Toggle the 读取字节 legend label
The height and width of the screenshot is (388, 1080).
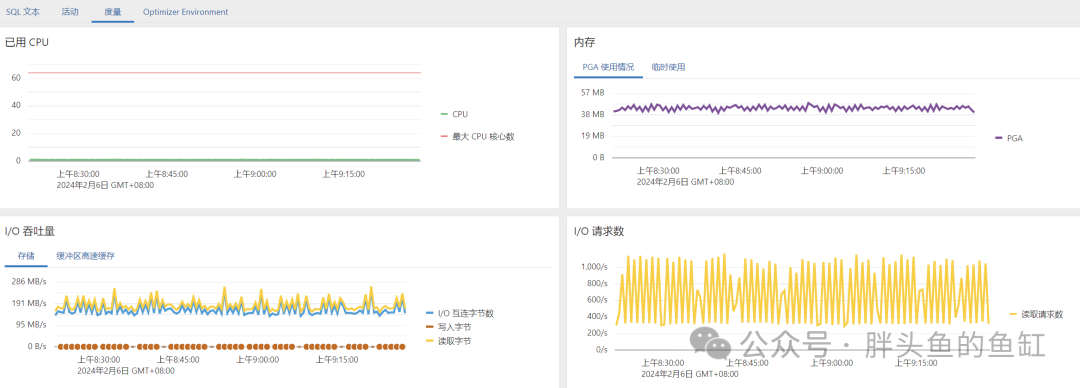[455, 341]
